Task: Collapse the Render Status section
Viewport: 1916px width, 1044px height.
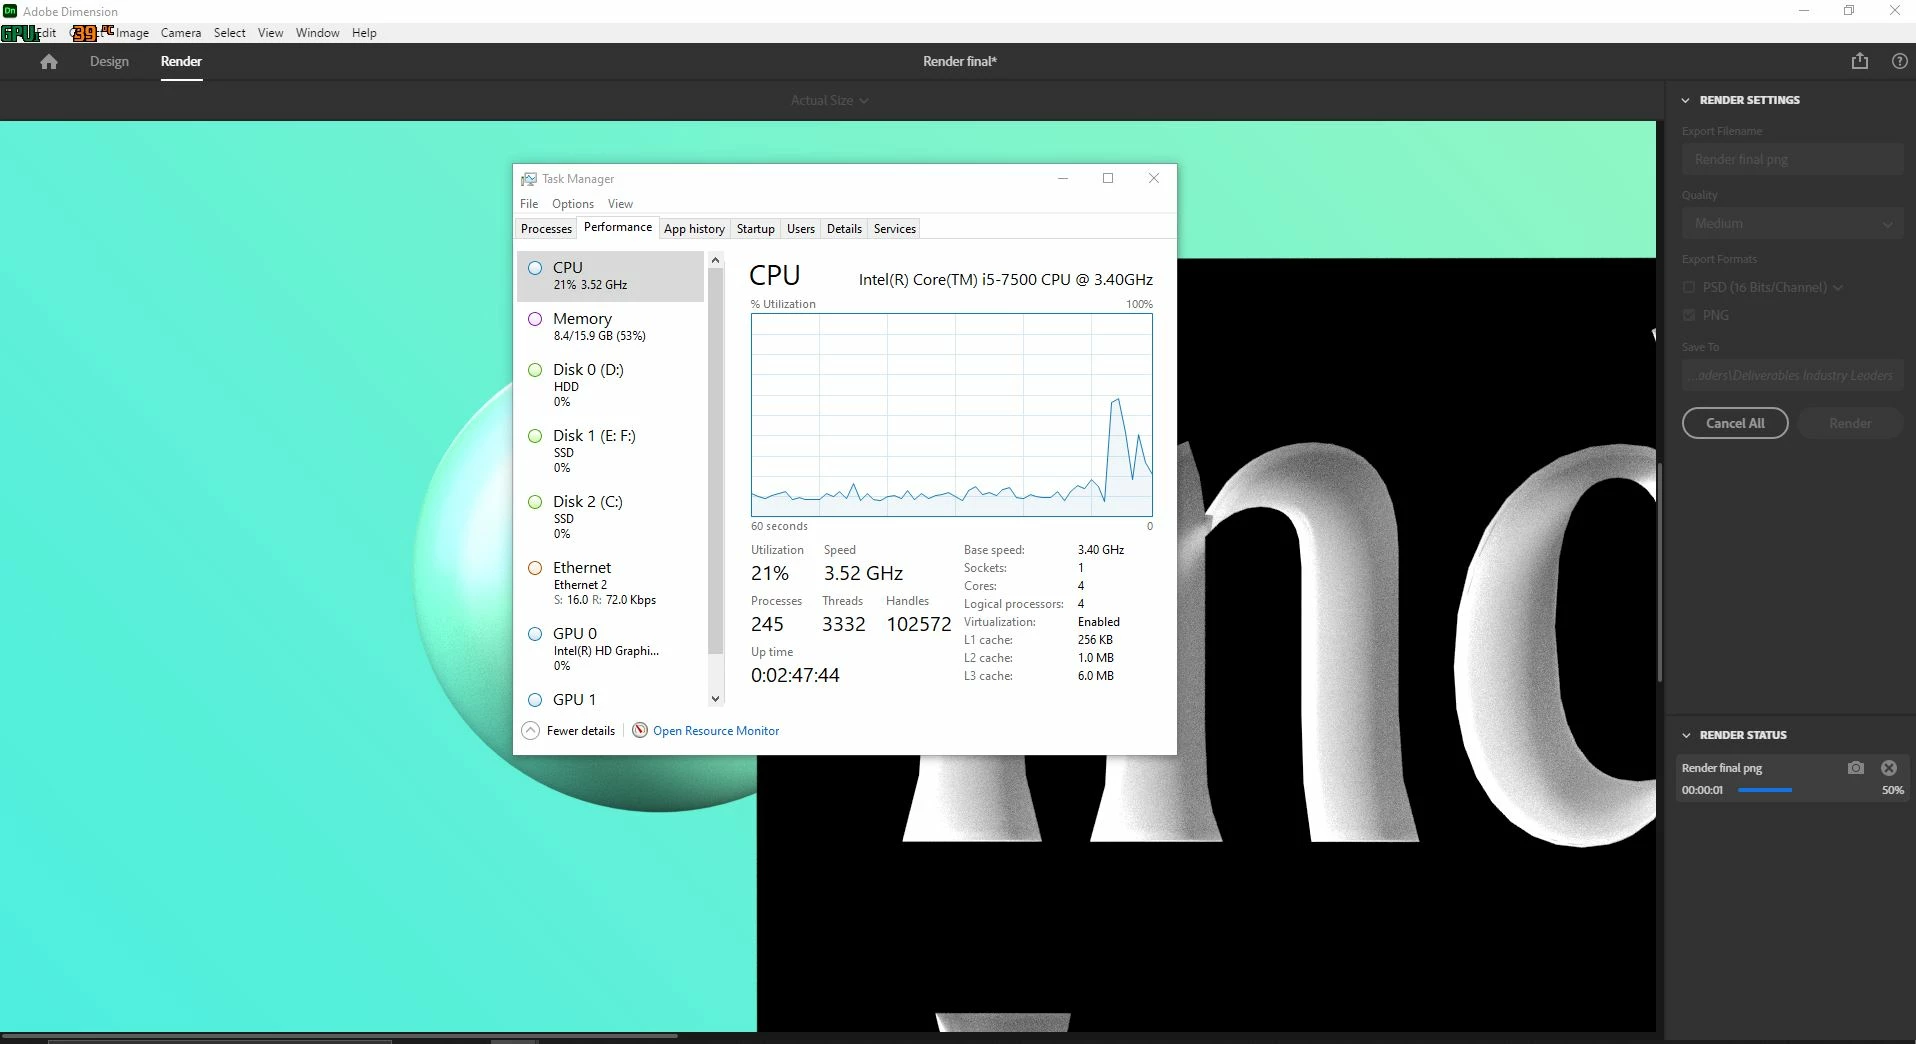Action: (1686, 735)
